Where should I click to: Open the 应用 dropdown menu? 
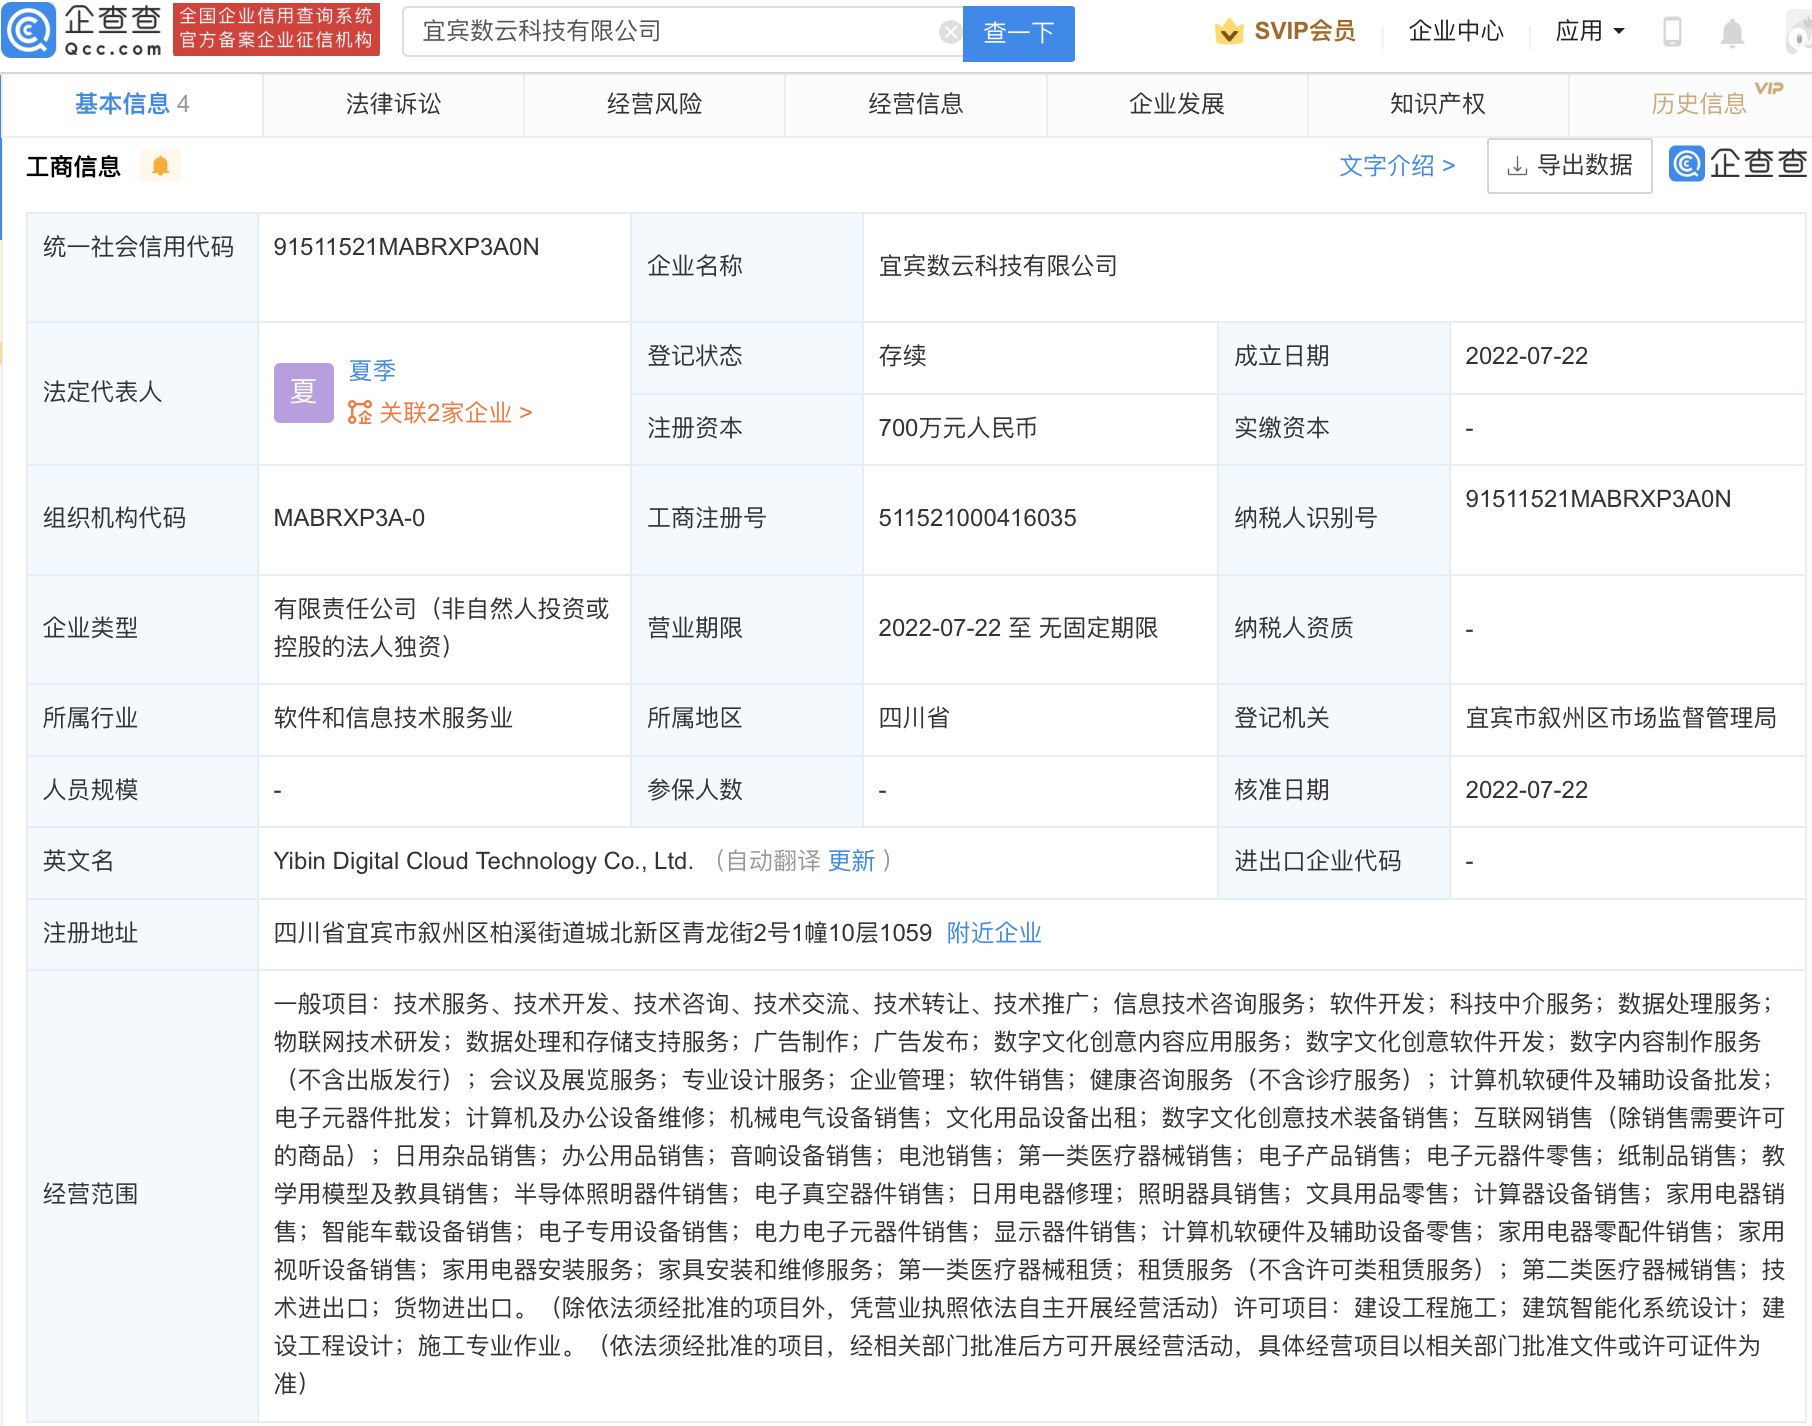tap(1590, 32)
